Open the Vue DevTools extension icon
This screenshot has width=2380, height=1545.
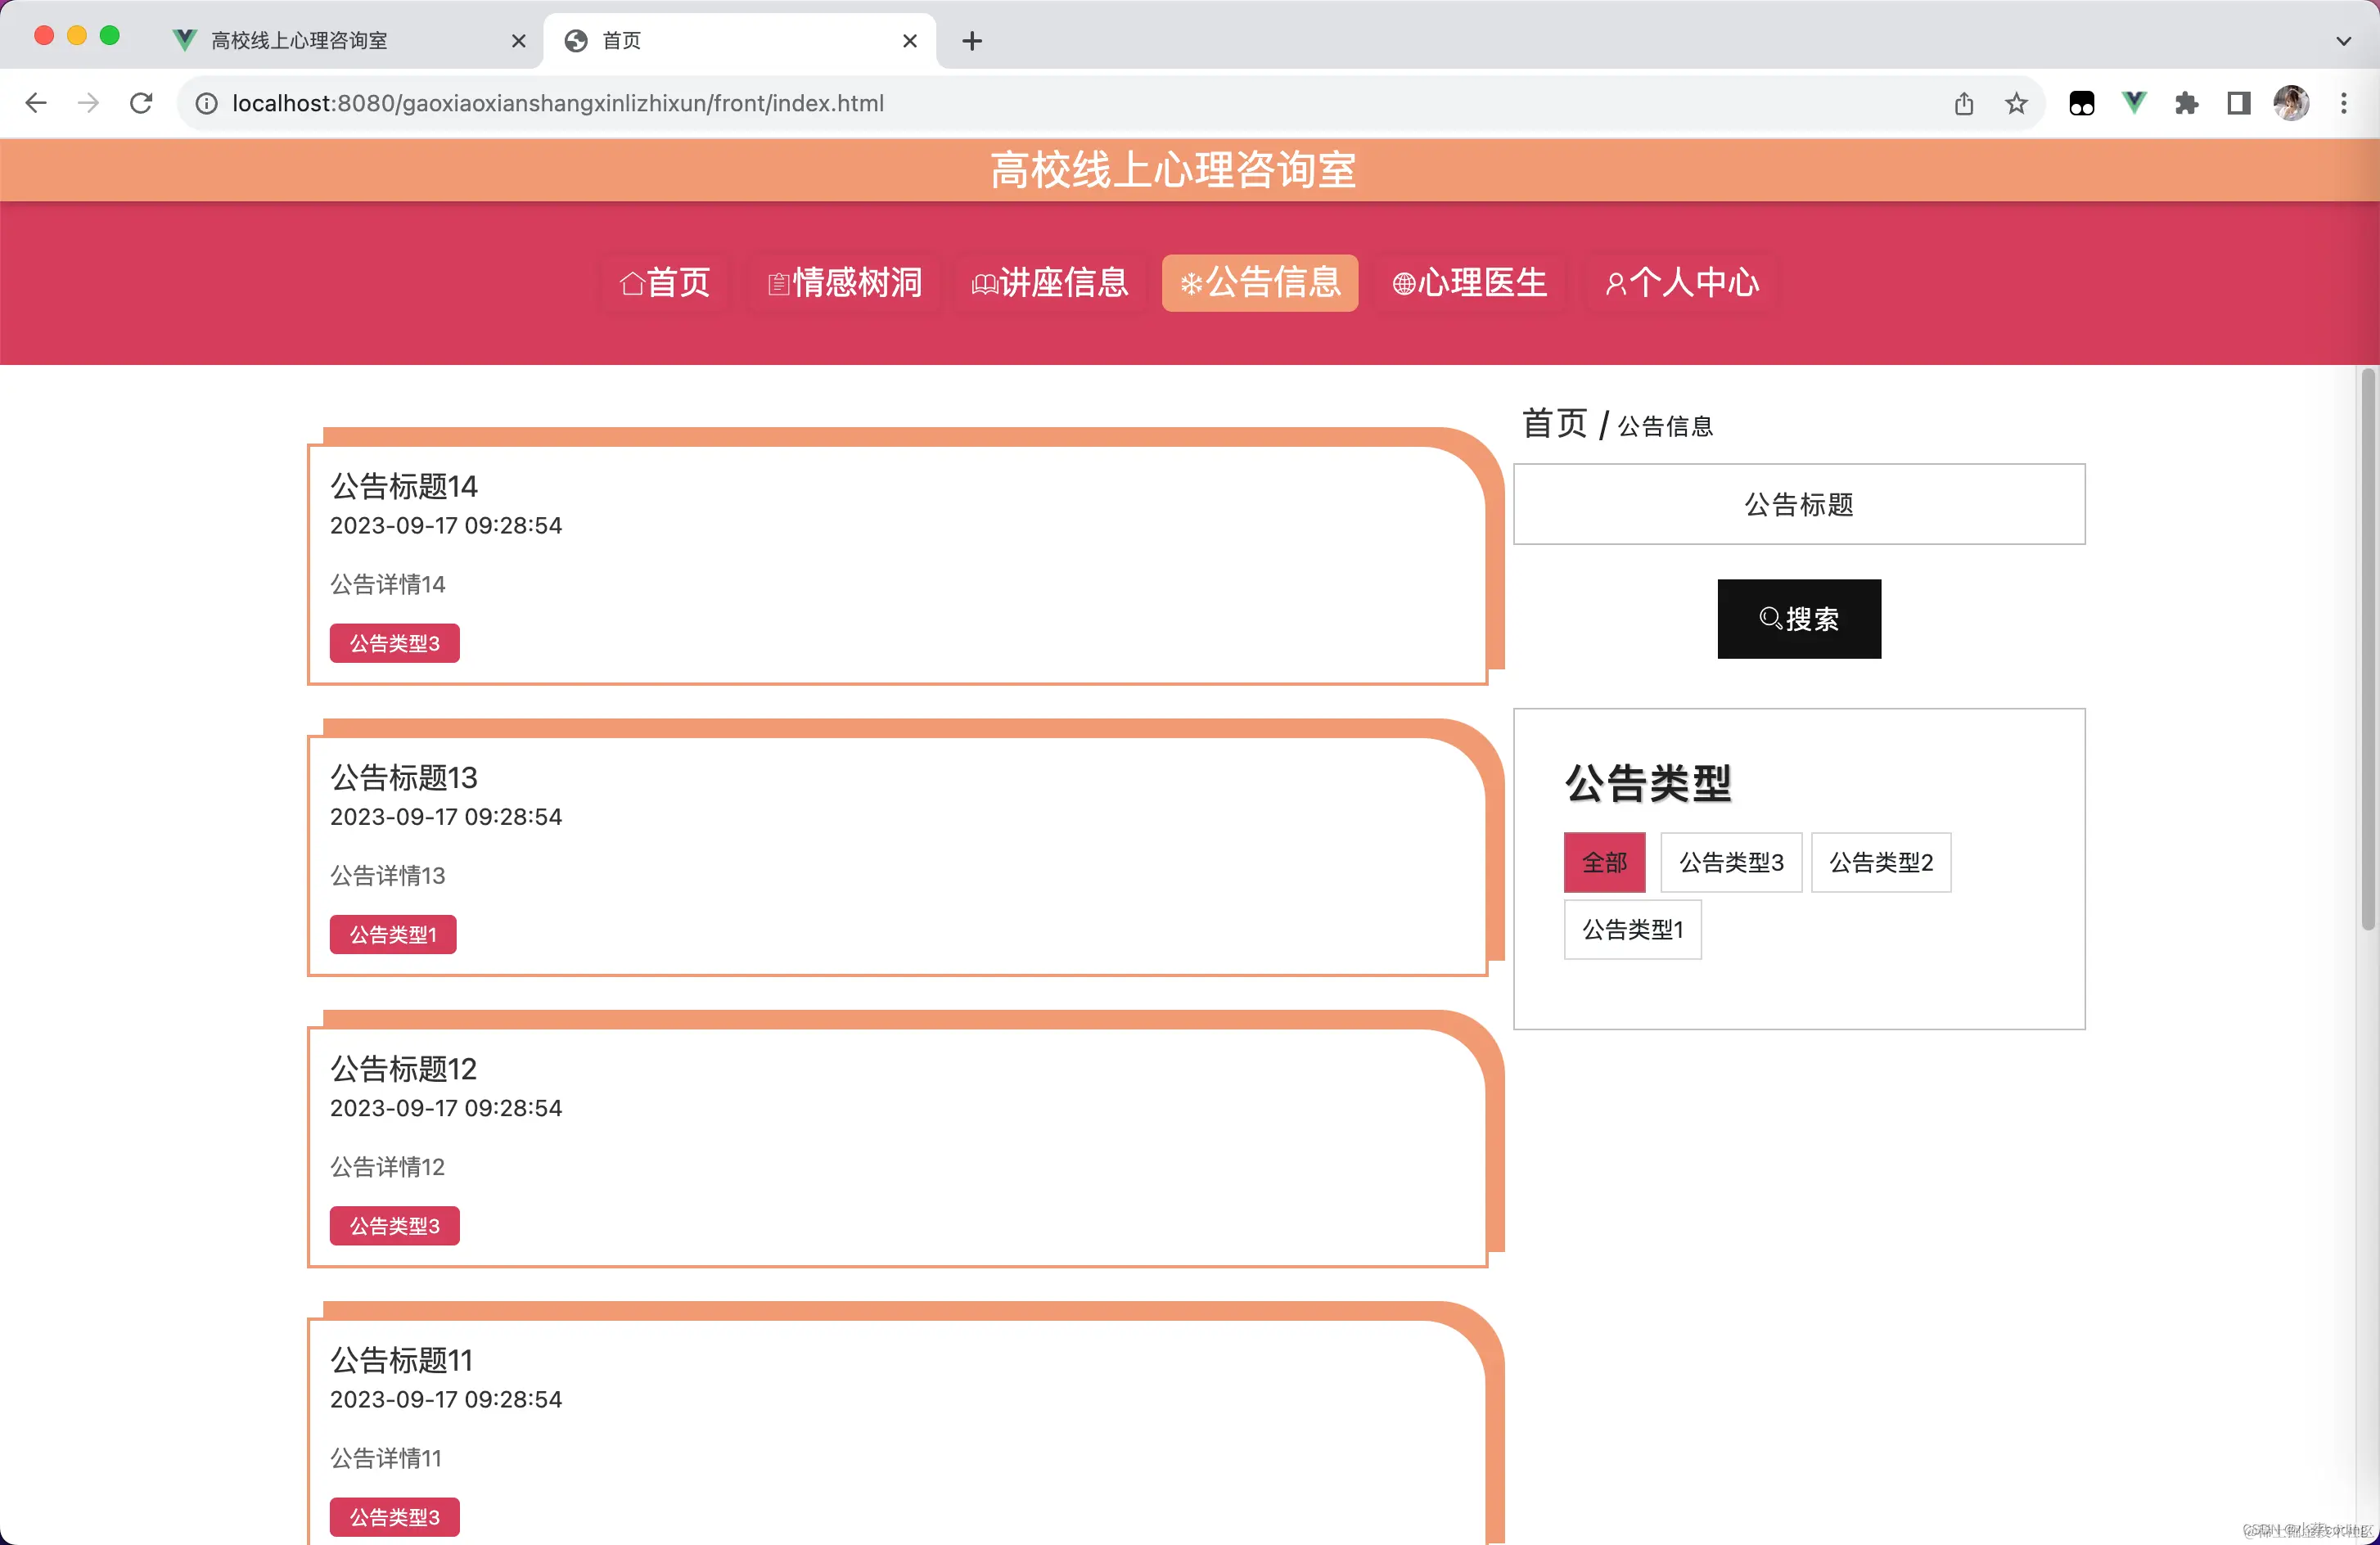pos(2134,102)
